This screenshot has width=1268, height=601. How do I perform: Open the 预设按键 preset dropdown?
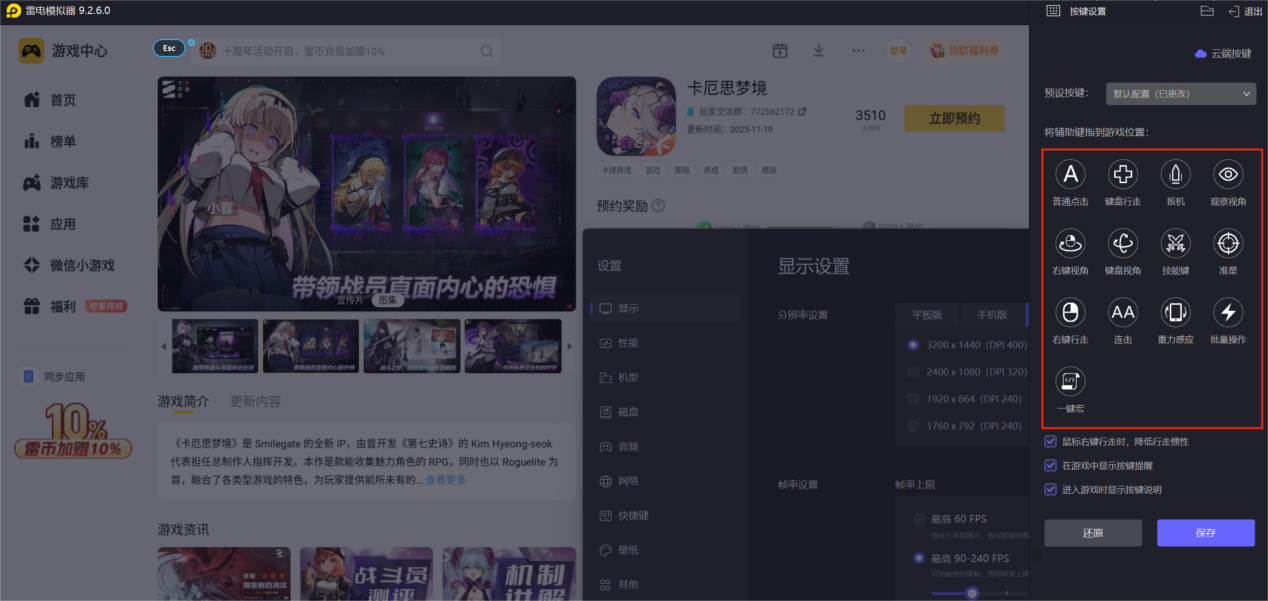coord(1181,93)
